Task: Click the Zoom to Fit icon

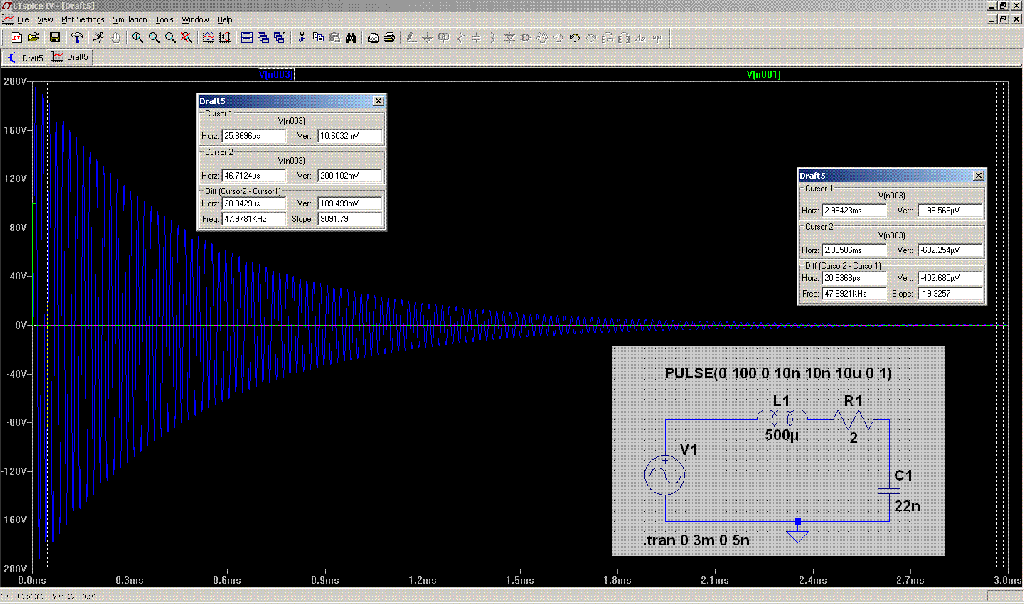Action: point(187,38)
